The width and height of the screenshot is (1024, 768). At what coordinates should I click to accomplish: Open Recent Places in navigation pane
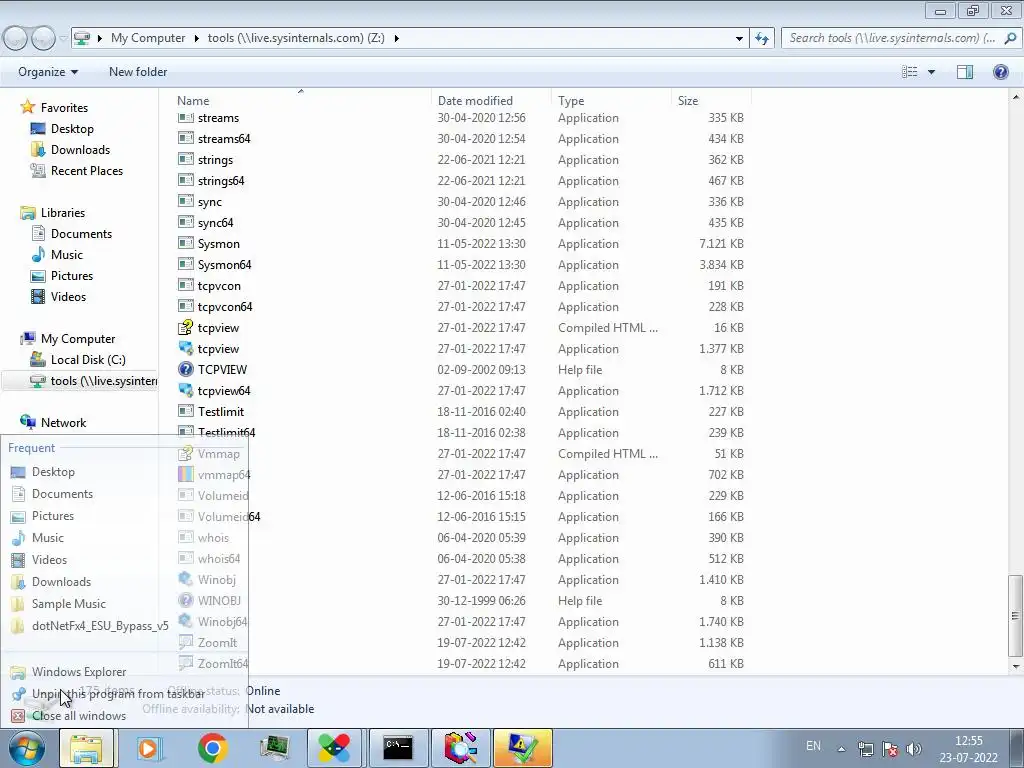(x=87, y=170)
